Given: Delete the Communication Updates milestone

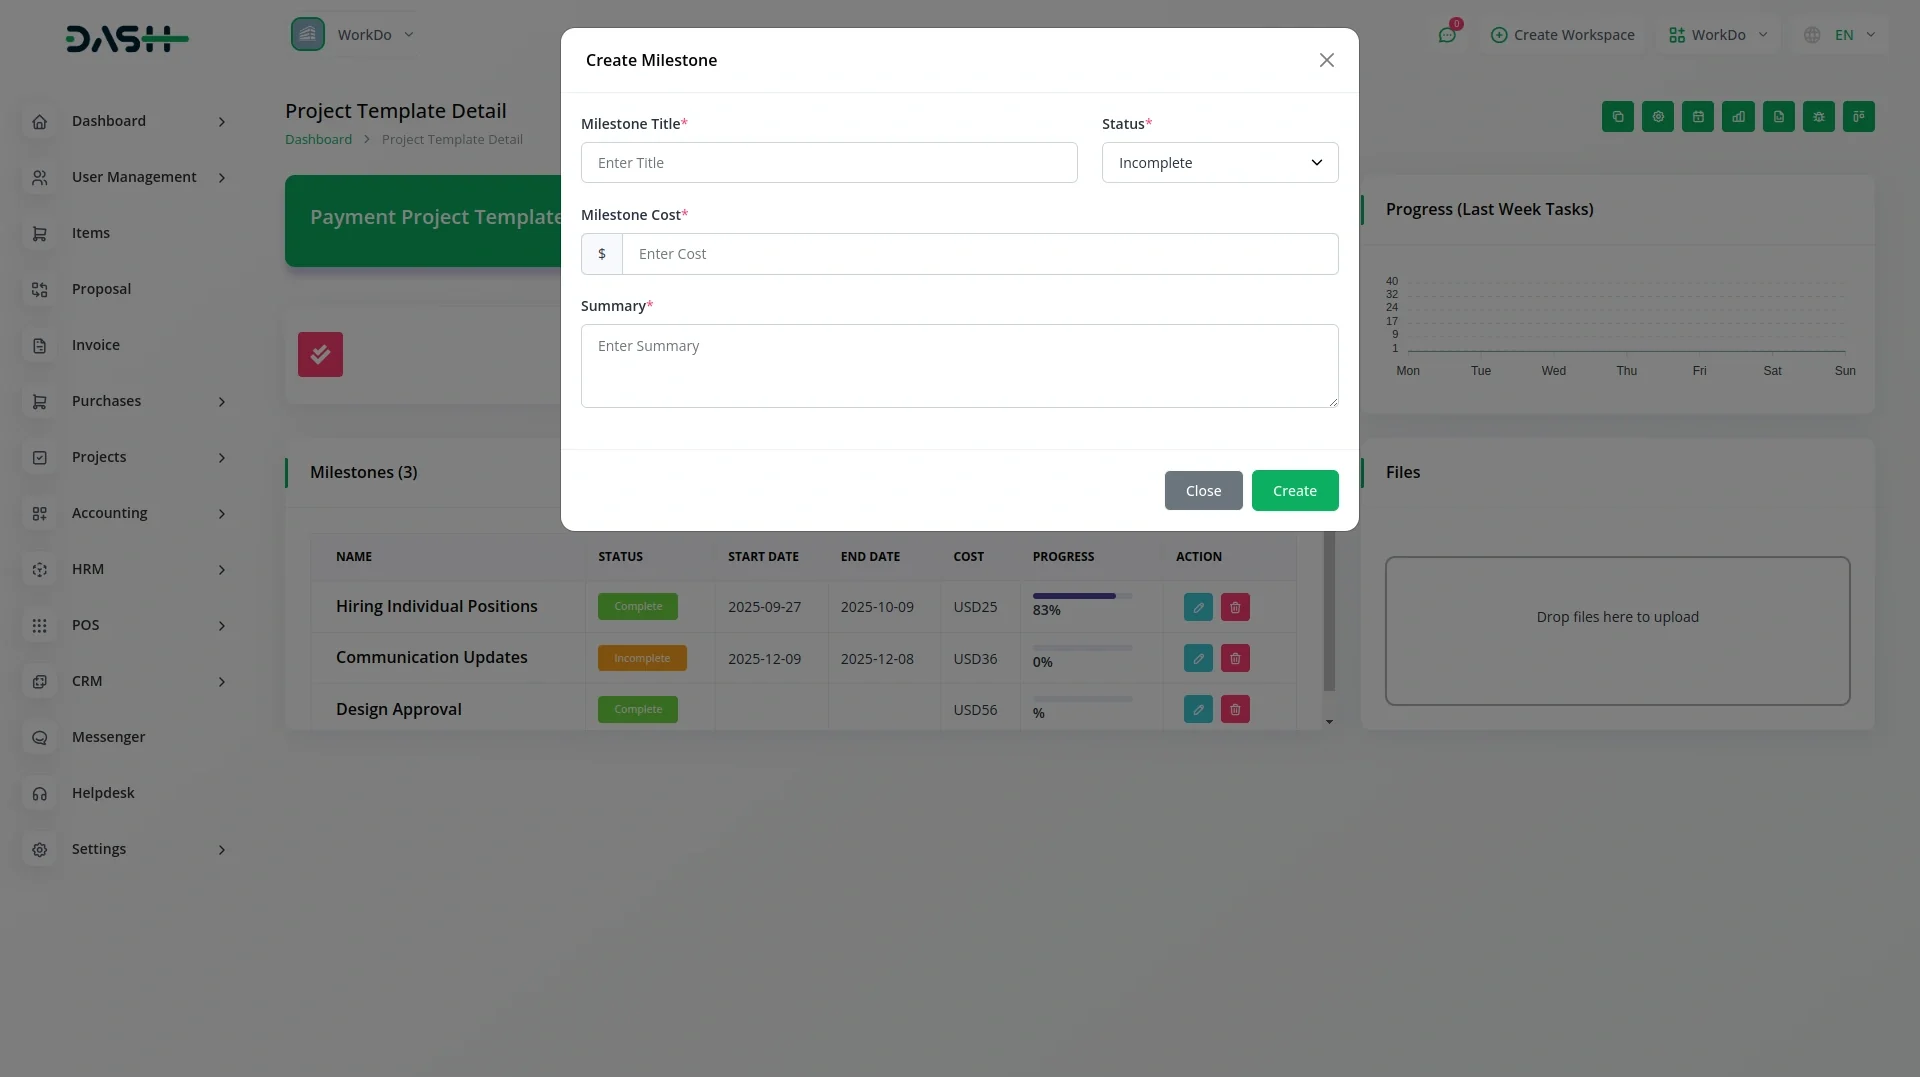Looking at the screenshot, I should click(x=1235, y=658).
